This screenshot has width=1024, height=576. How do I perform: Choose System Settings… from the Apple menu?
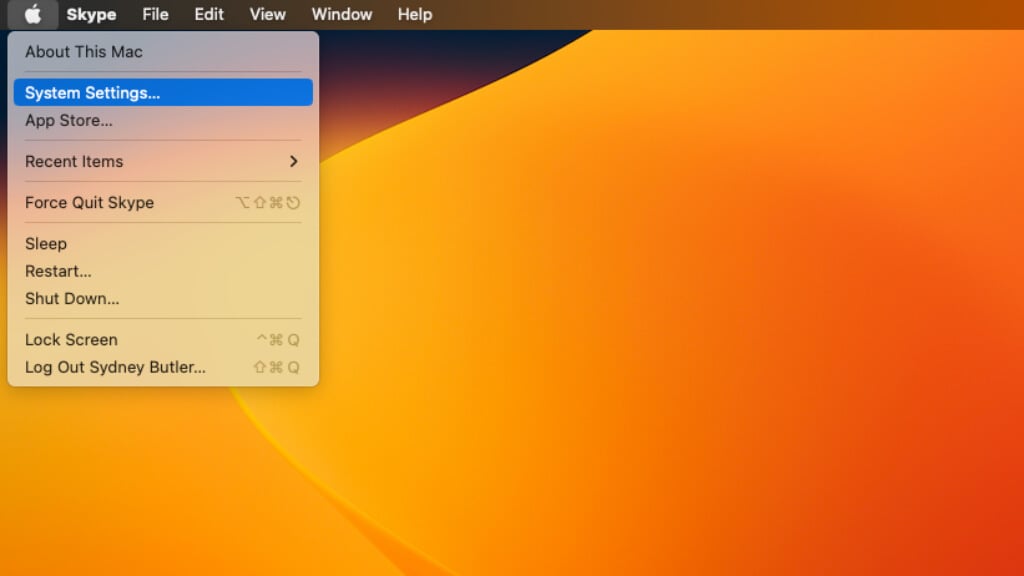pyautogui.click(x=163, y=93)
